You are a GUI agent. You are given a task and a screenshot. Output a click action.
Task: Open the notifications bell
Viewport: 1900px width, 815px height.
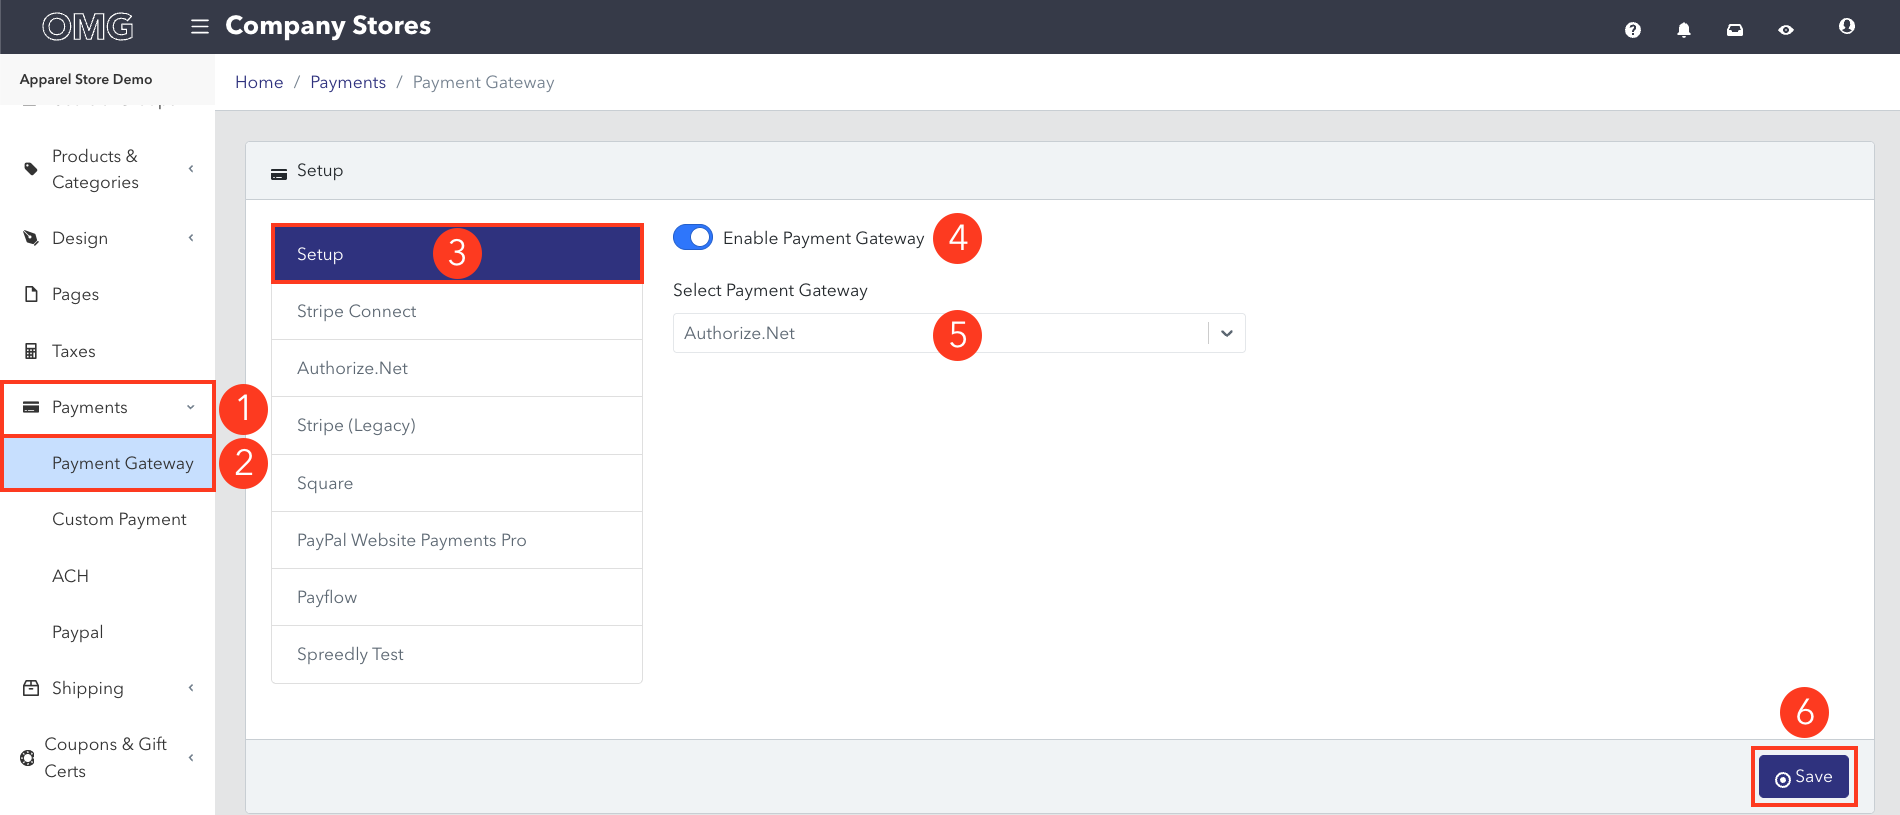click(1684, 30)
